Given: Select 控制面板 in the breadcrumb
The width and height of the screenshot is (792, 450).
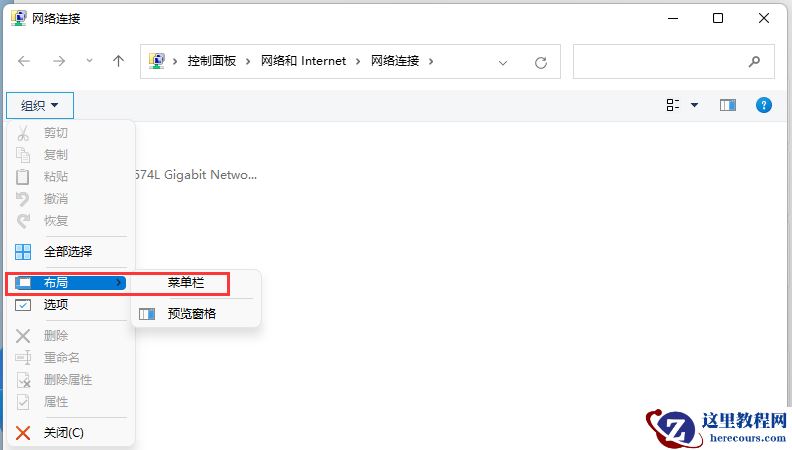Looking at the screenshot, I should pos(212,61).
